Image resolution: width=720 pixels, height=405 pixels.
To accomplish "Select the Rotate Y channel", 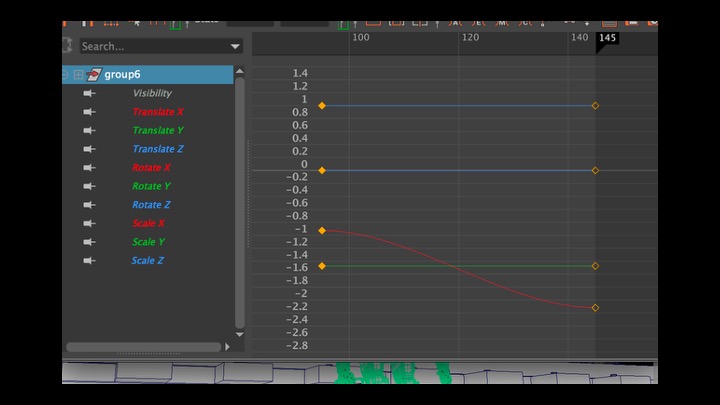I will point(151,186).
